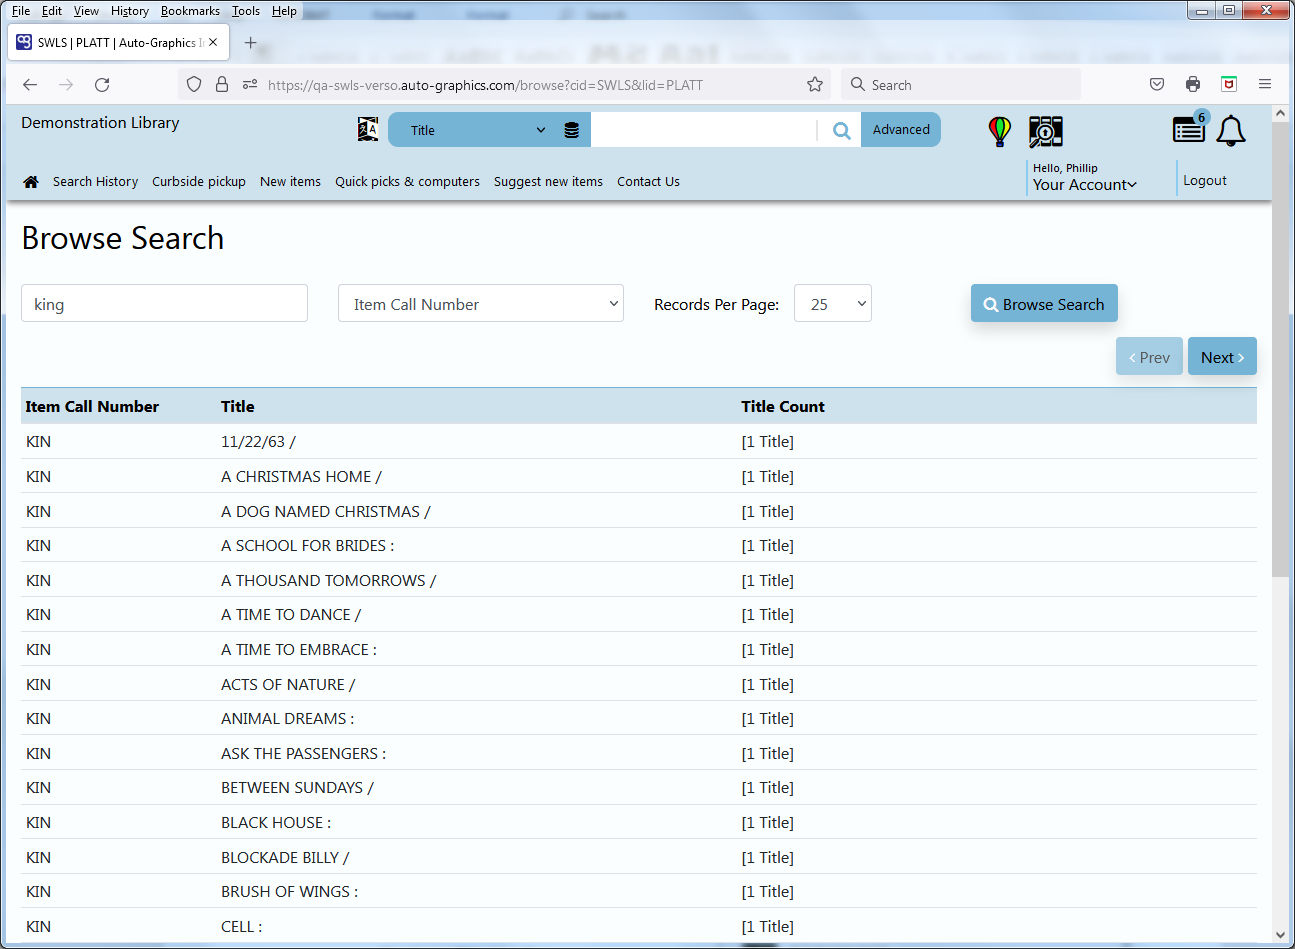Open the title ACTS OF NATURE /
1295x949 pixels.
(288, 685)
